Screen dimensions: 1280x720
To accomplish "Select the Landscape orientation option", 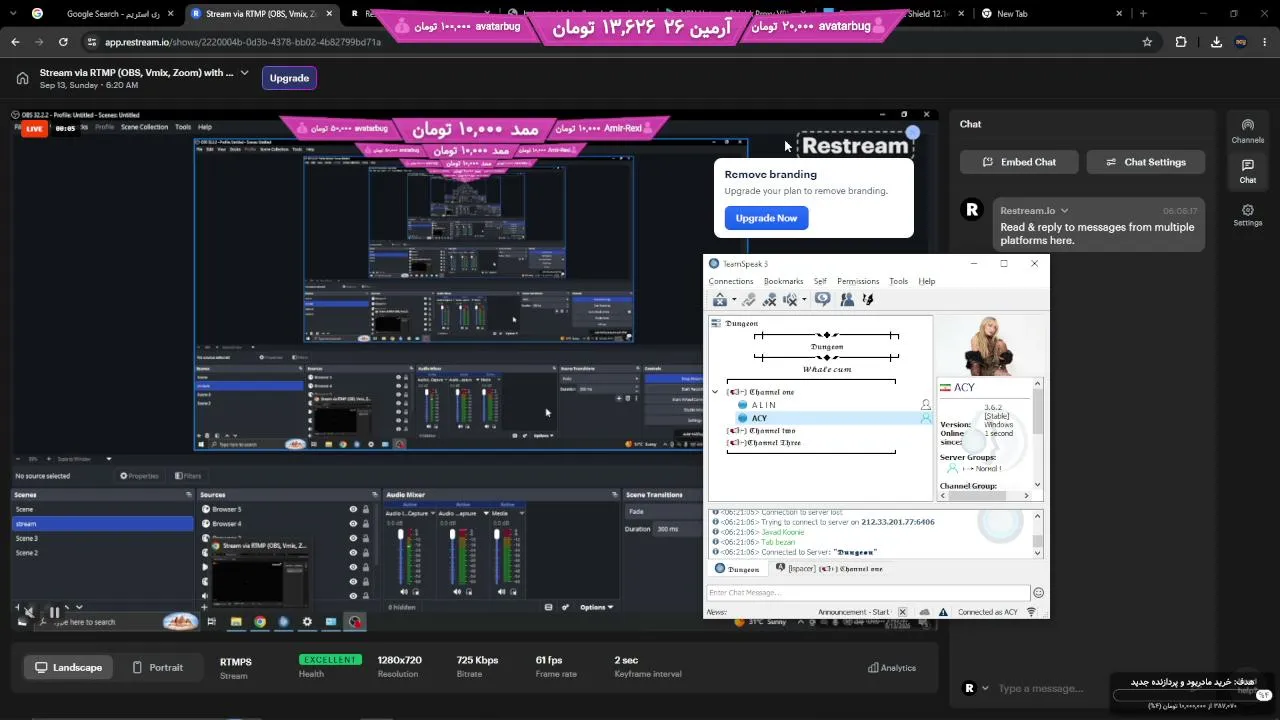I will point(68,667).
